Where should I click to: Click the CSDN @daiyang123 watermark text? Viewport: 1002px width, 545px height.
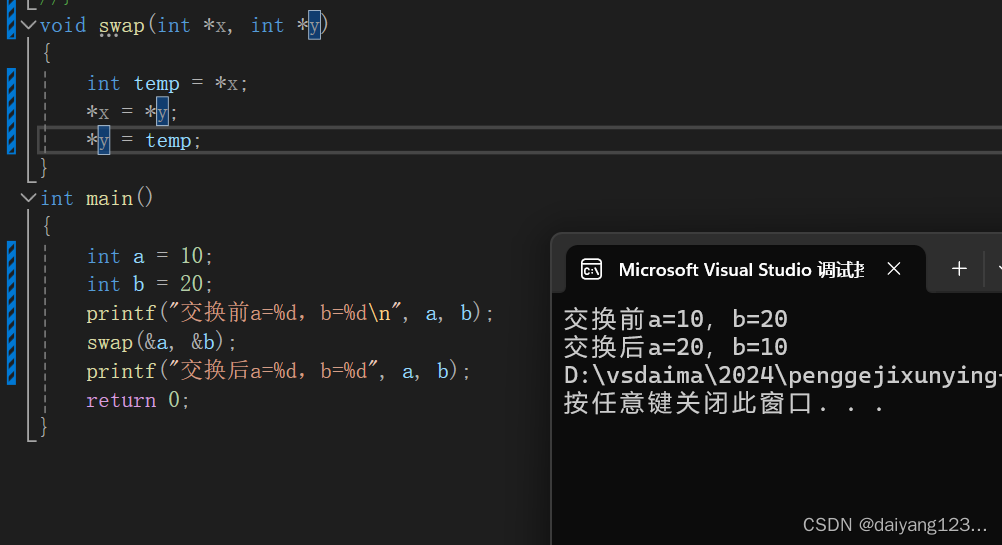click(895, 524)
